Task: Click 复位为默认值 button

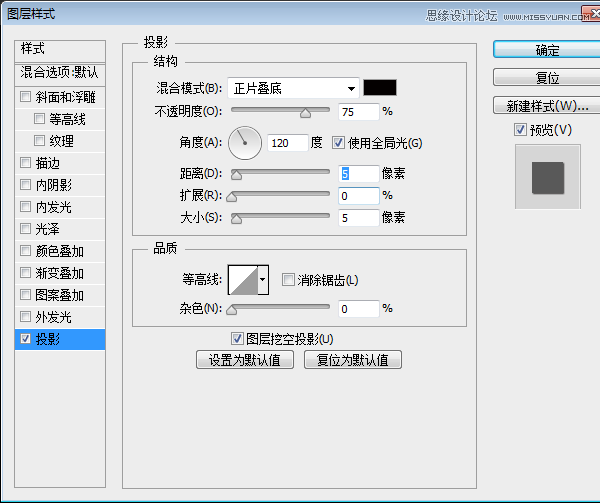Action: [x=353, y=360]
